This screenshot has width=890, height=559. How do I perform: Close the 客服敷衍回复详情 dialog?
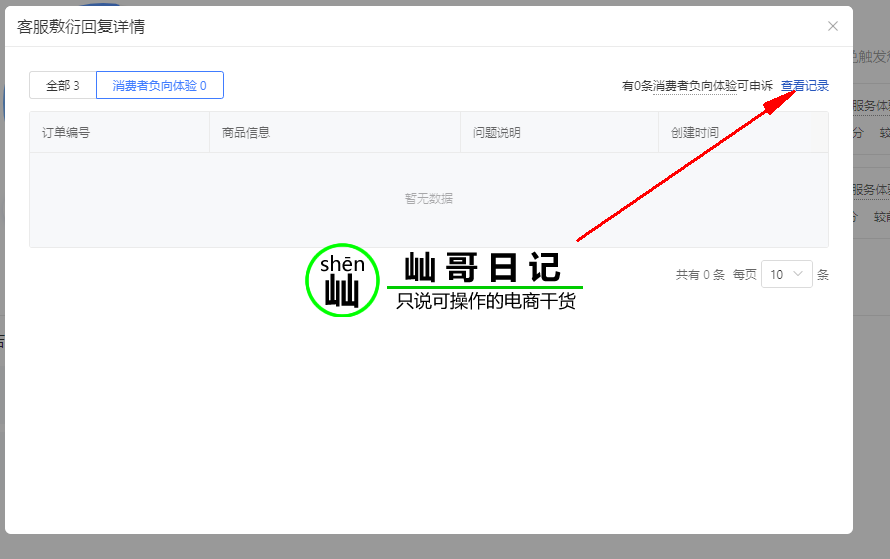point(833,26)
